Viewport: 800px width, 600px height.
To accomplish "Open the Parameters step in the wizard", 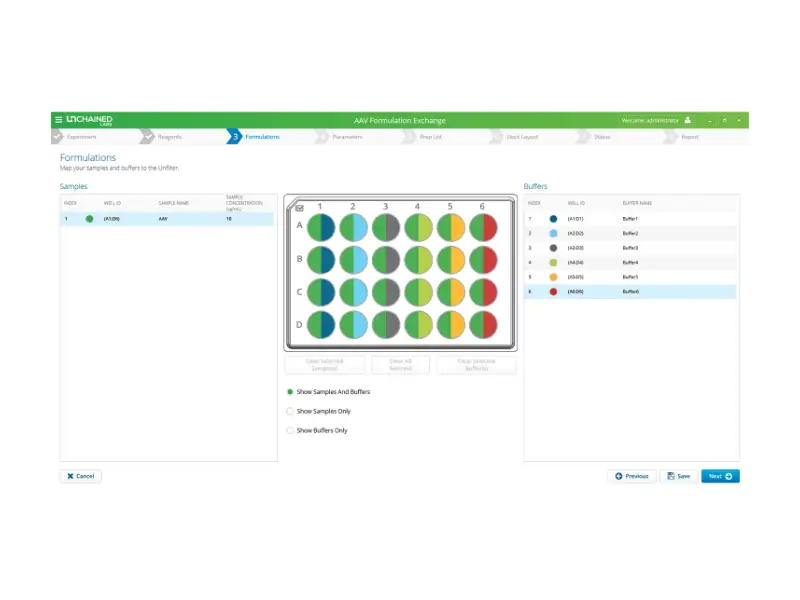I will (347, 137).
